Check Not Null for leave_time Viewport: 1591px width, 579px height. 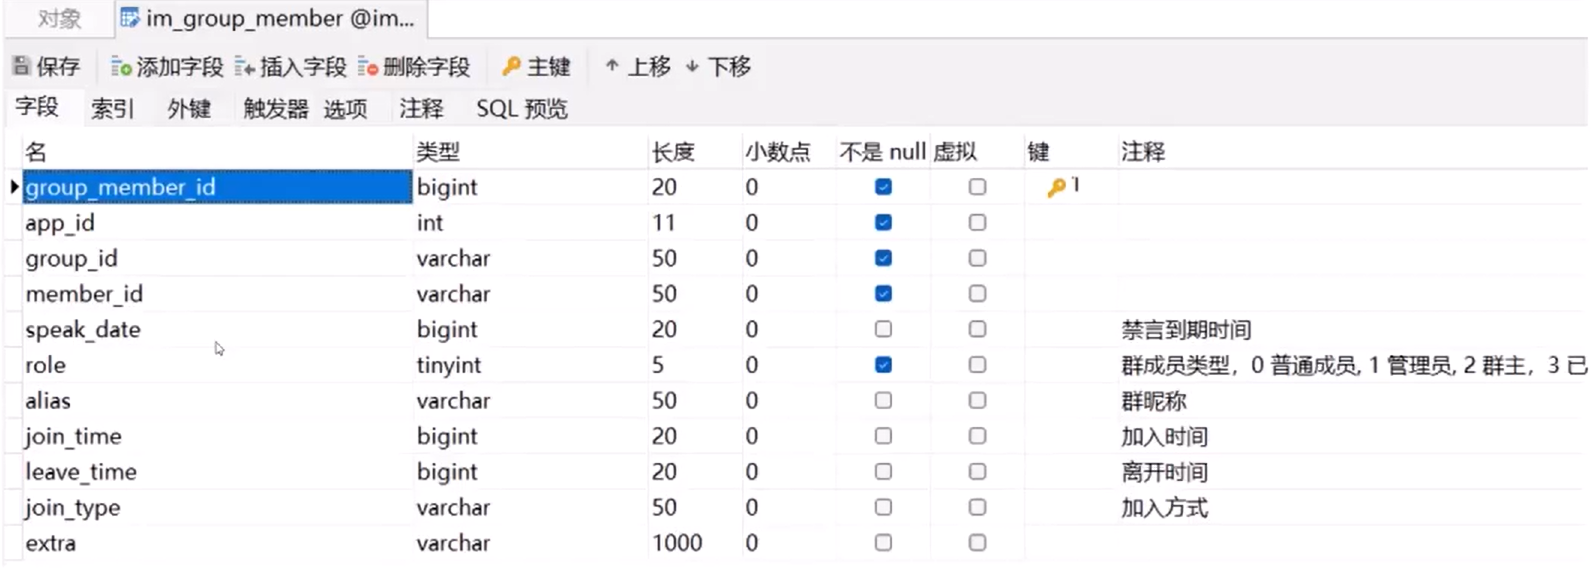point(883,471)
